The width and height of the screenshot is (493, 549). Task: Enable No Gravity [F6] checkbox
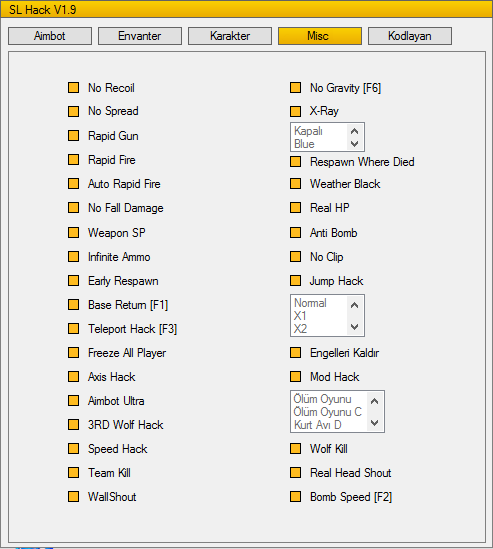[x=295, y=88]
